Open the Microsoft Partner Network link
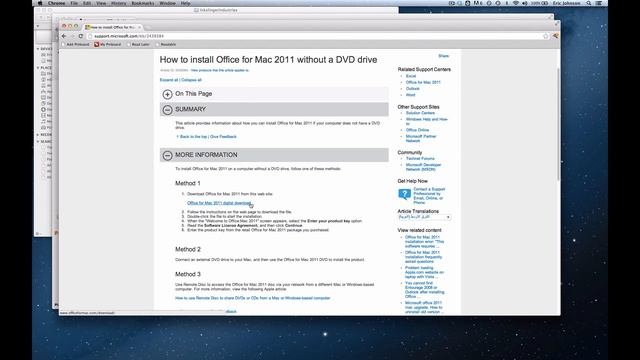This screenshot has width=640, height=360. pos(421,139)
